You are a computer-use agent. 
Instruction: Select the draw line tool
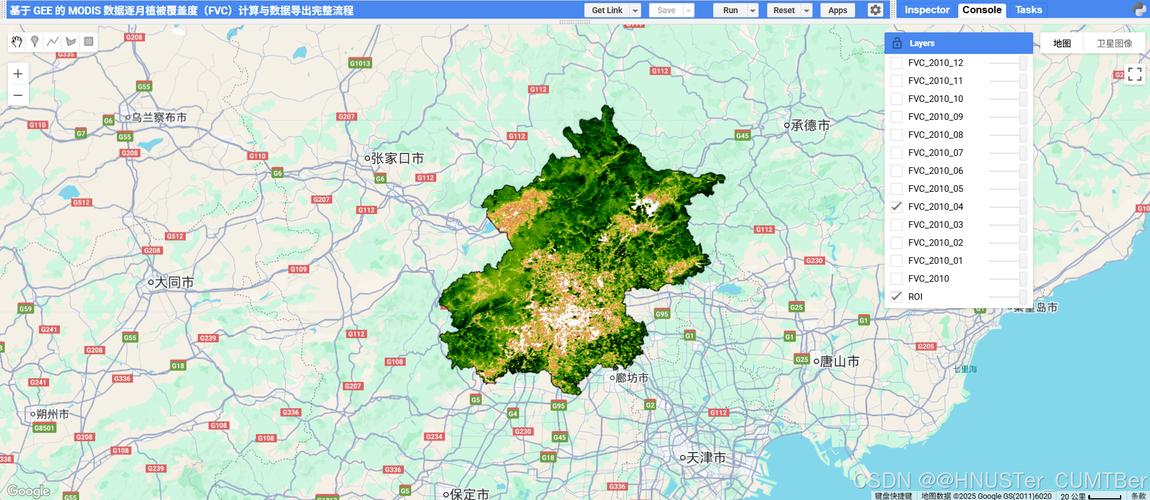53,42
